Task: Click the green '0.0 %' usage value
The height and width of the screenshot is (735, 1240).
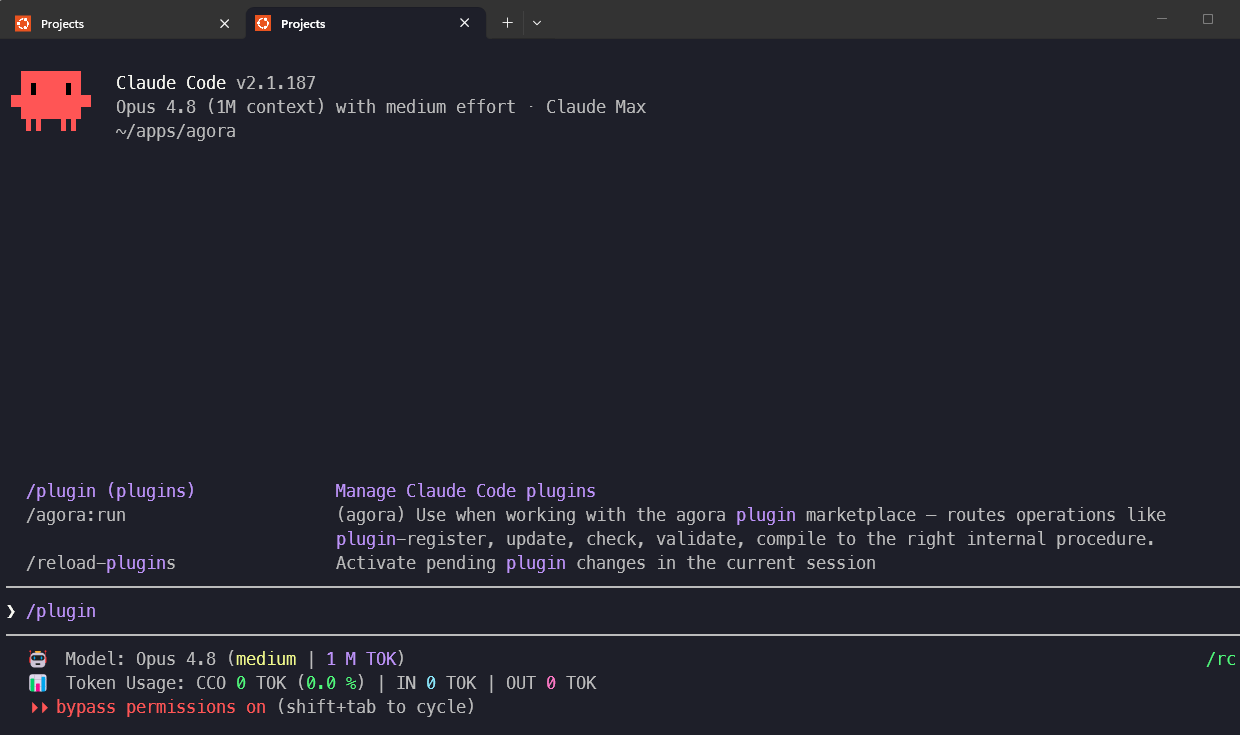Action: coord(331,683)
